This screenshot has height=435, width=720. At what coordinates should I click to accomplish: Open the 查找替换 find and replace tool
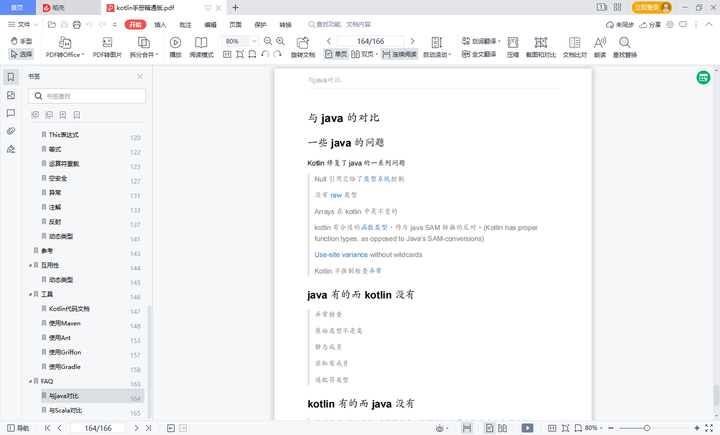pyautogui.click(x=625, y=47)
